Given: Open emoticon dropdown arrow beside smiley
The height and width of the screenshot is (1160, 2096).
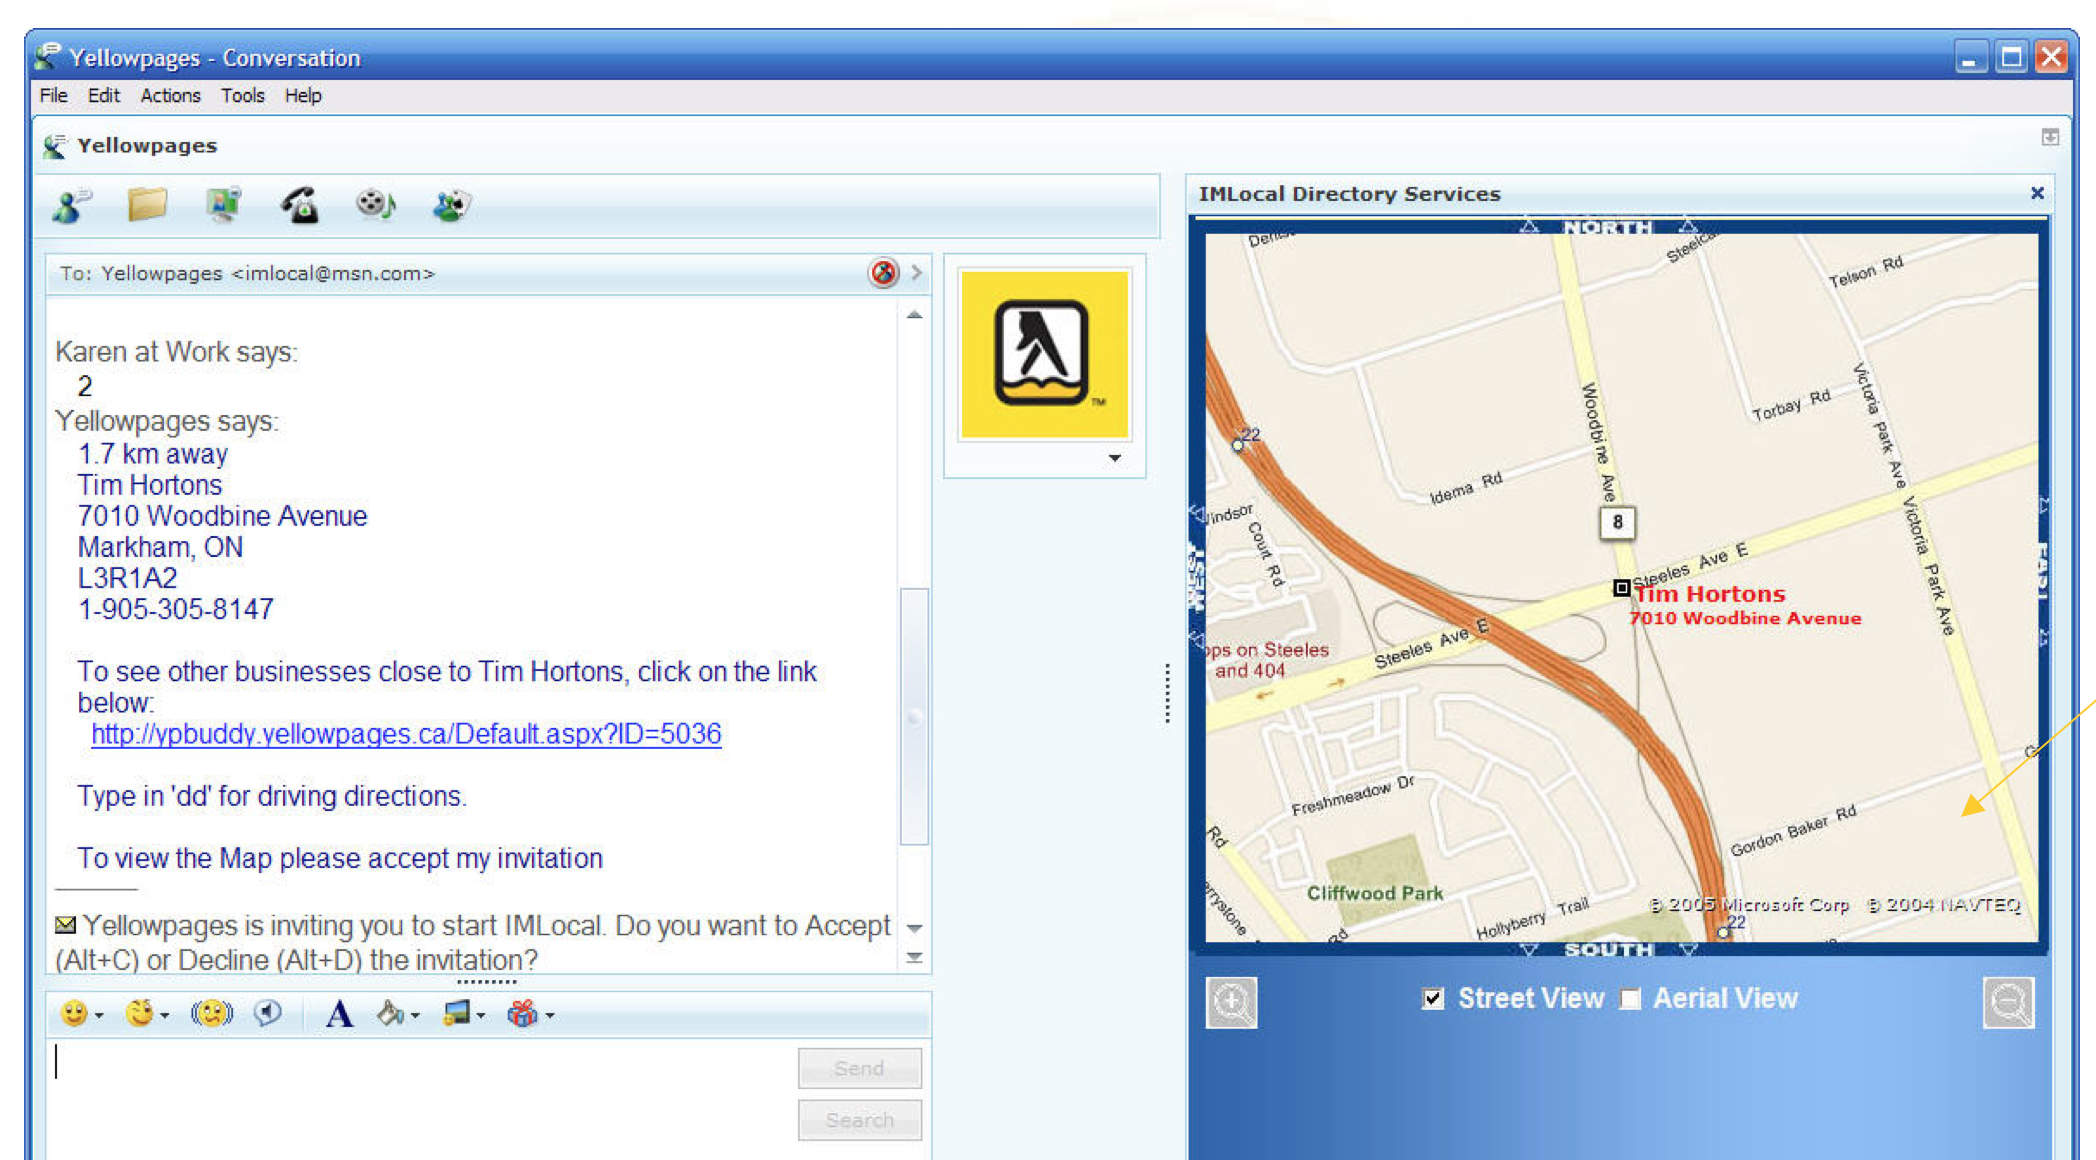Looking at the screenshot, I should pyautogui.click(x=99, y=1017).
